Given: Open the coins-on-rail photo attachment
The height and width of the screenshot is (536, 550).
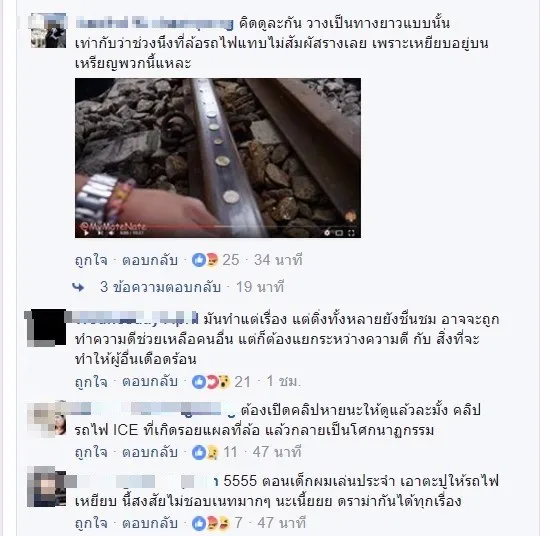Looking at the screenshot, I should coord(218,158).
